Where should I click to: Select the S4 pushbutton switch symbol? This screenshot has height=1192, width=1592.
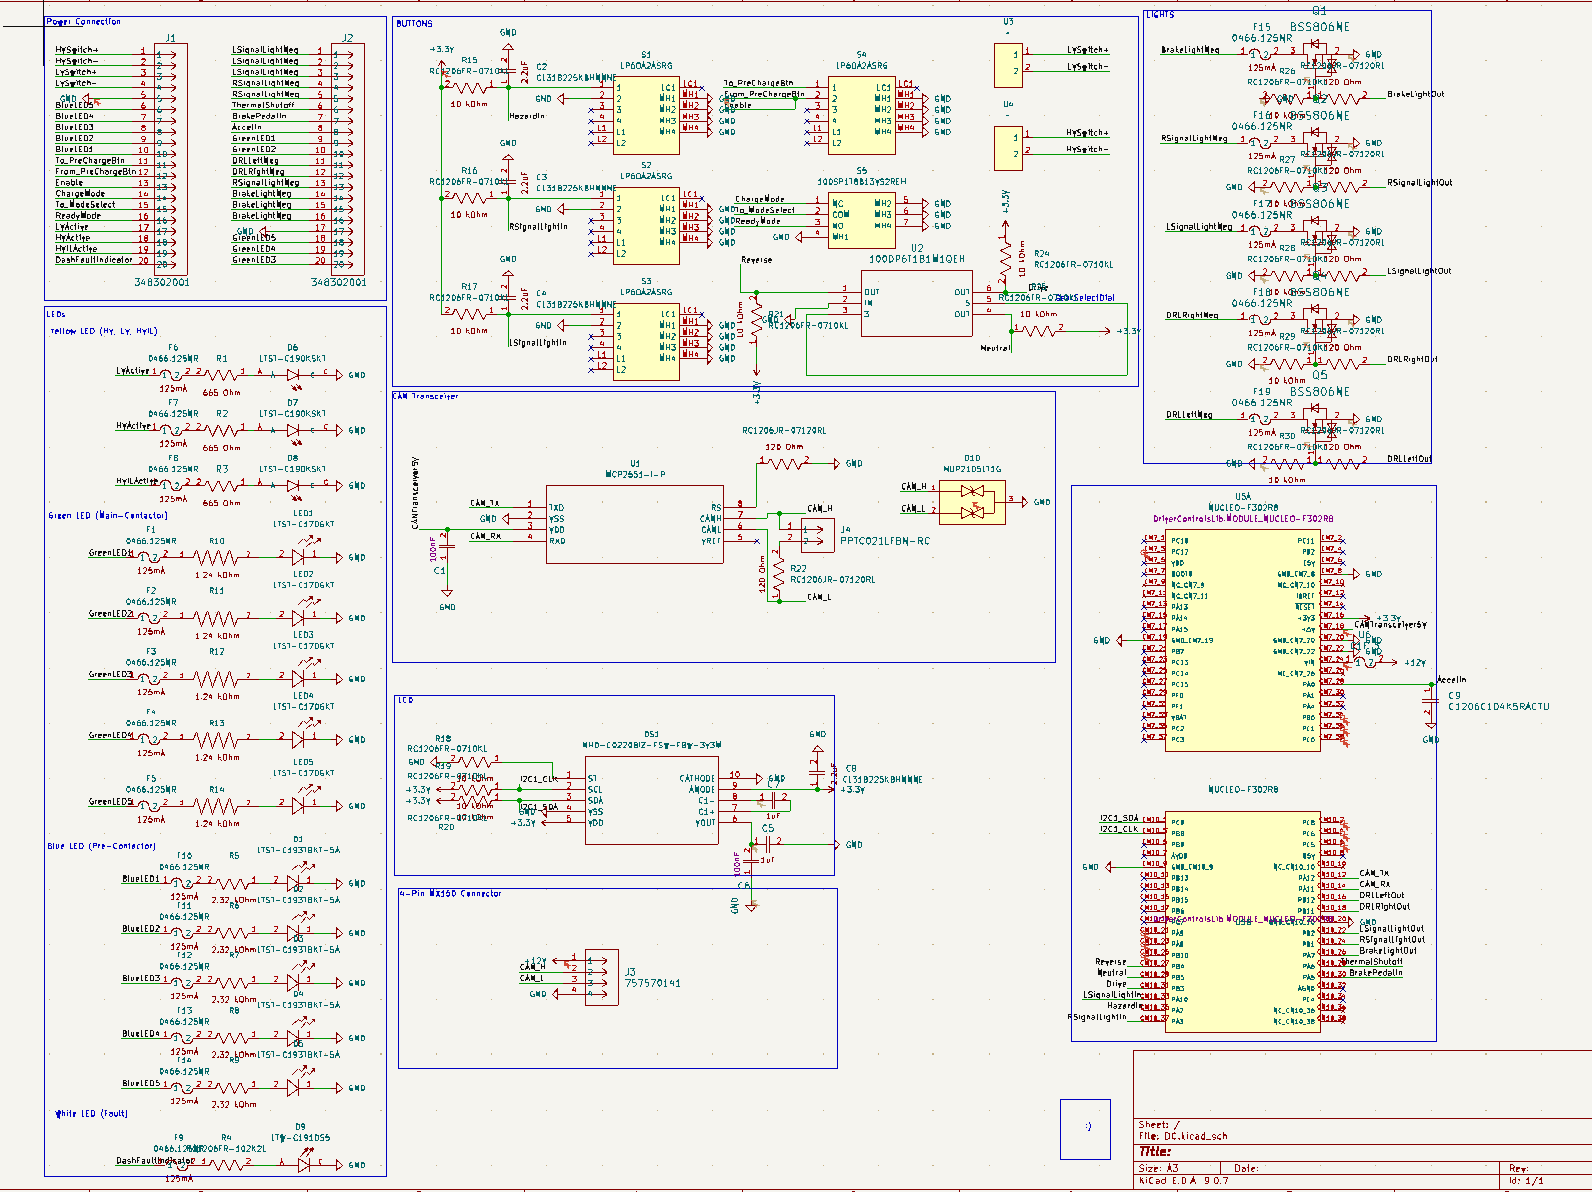(861, 115)
